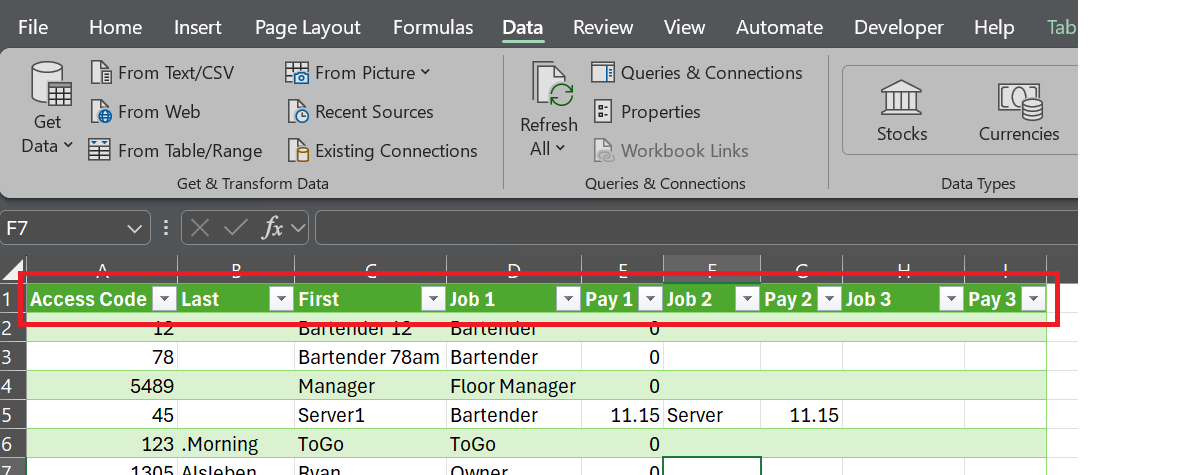Choose the From Web import icon
This screenshot has height=475, width=1194.
click(101, 112)
